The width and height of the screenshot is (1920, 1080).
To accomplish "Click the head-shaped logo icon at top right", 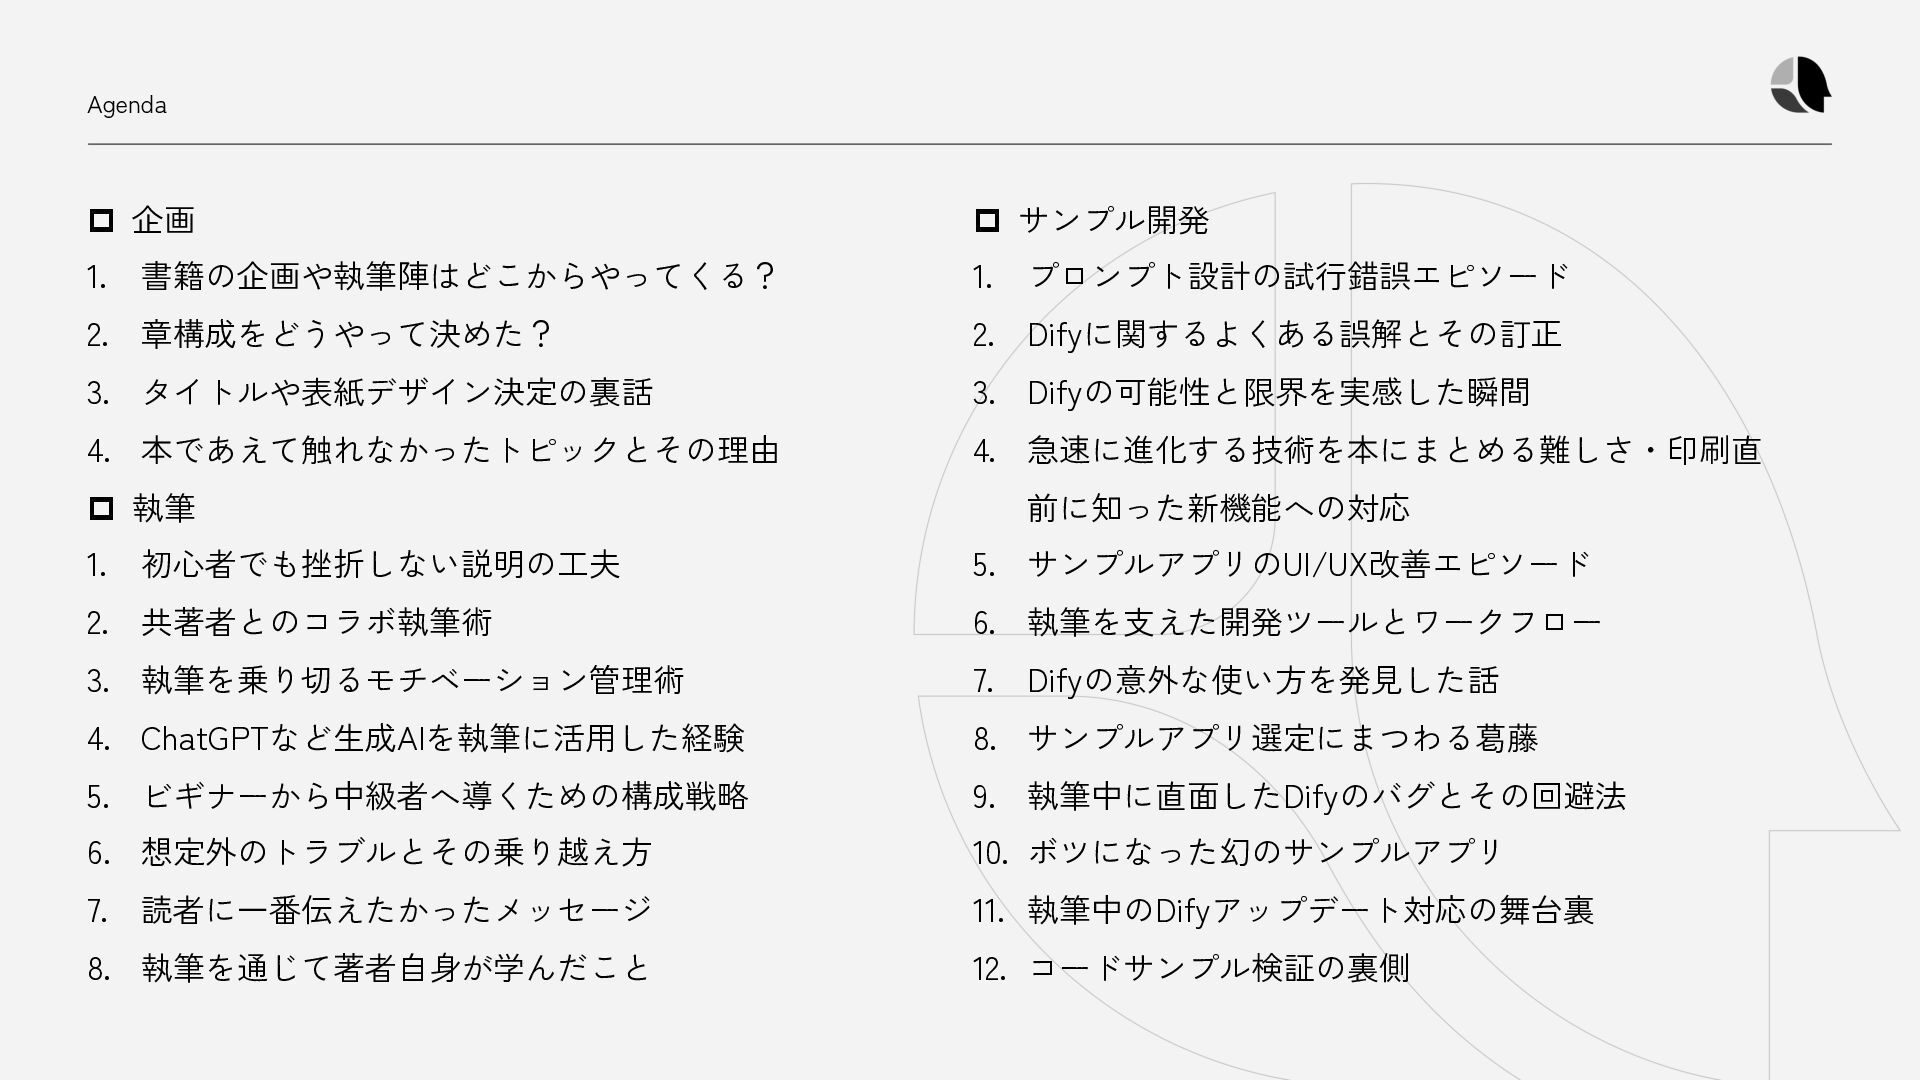I will (1800, 85).
